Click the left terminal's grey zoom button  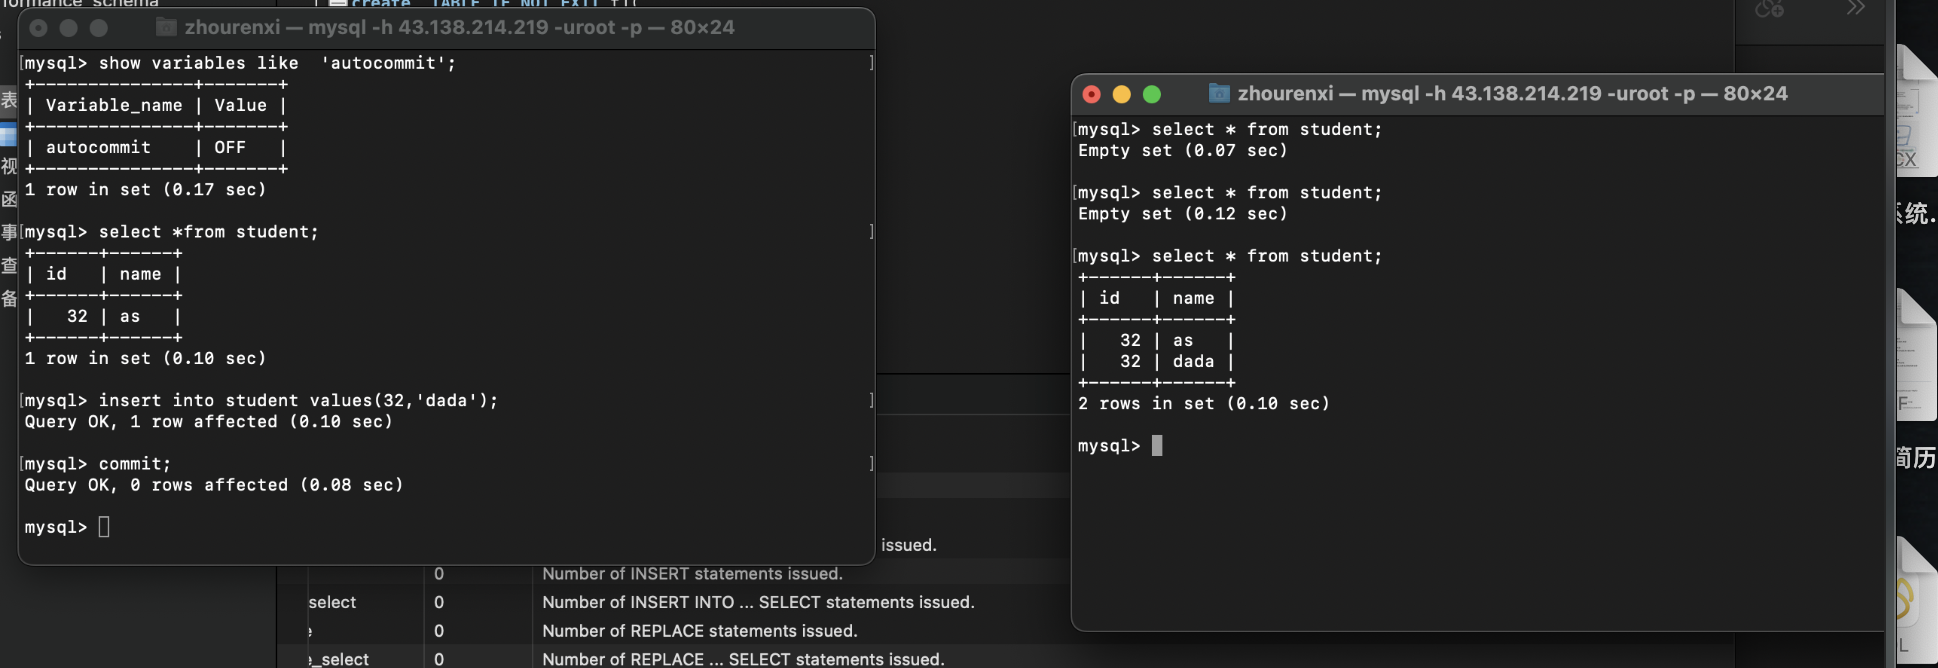click(x=99, y=28)
